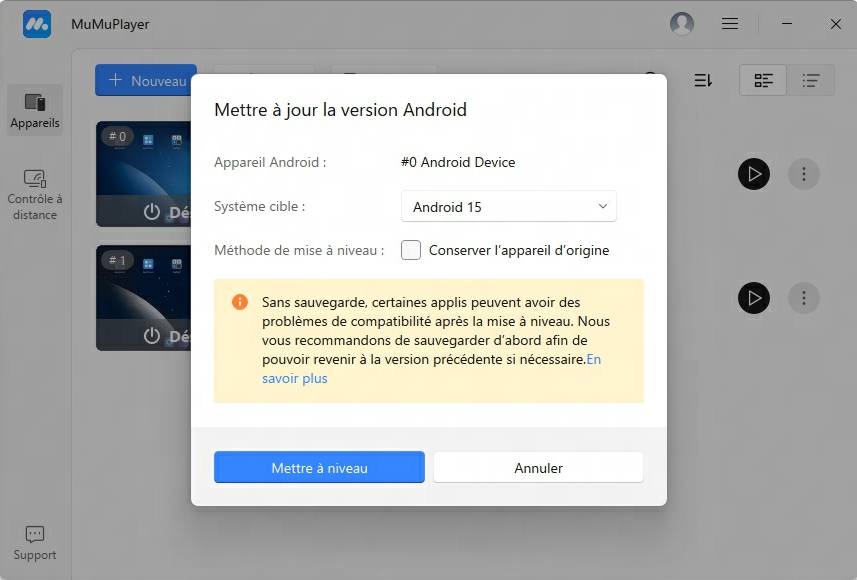Select the Appareils sidebar tab
Image resolution: width=857 pixels, height=580 pixels.
coord(34,110)
